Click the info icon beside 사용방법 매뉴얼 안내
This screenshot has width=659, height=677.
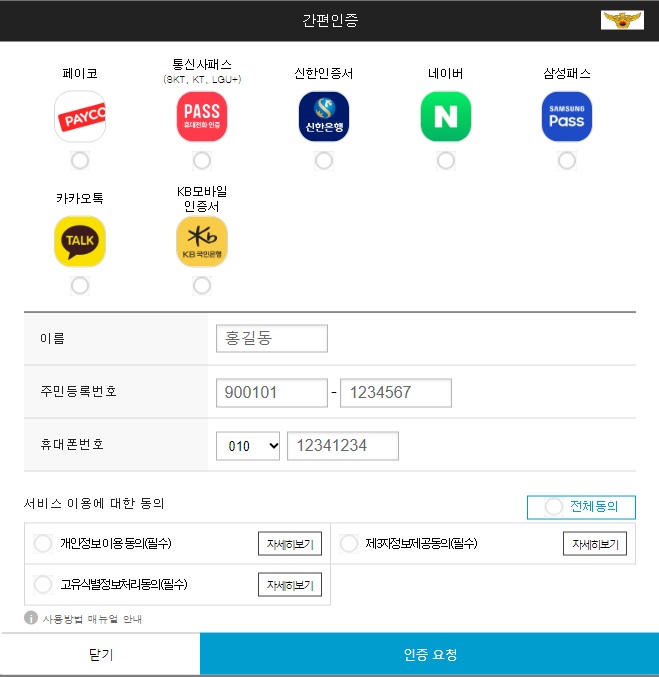coord(31,618)
